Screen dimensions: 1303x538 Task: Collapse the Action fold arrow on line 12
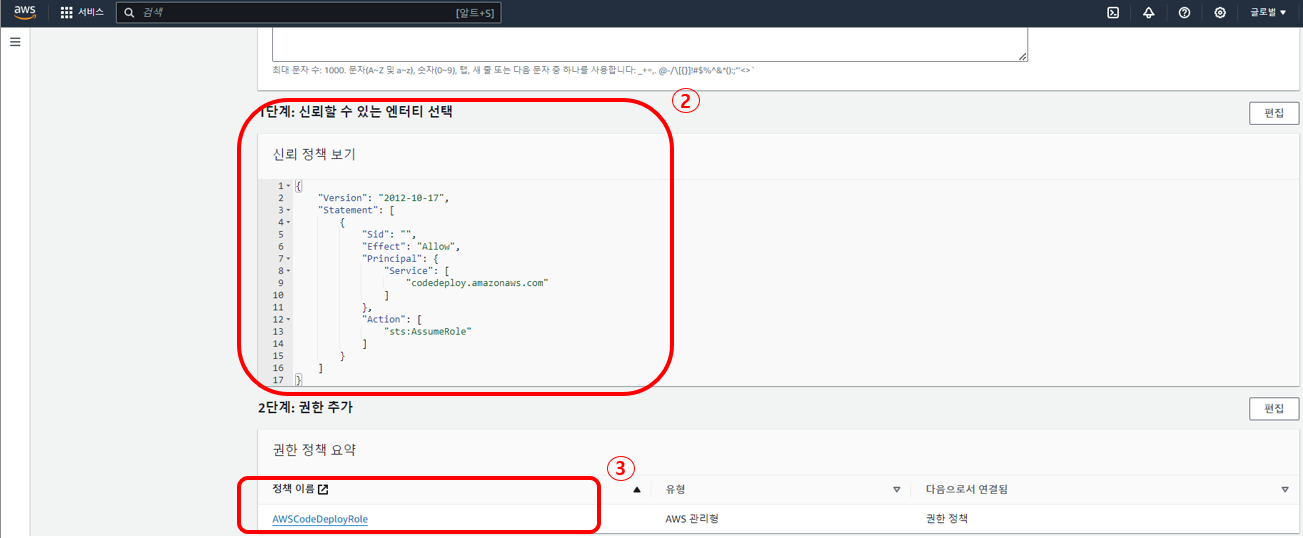(x=288, y=319)
